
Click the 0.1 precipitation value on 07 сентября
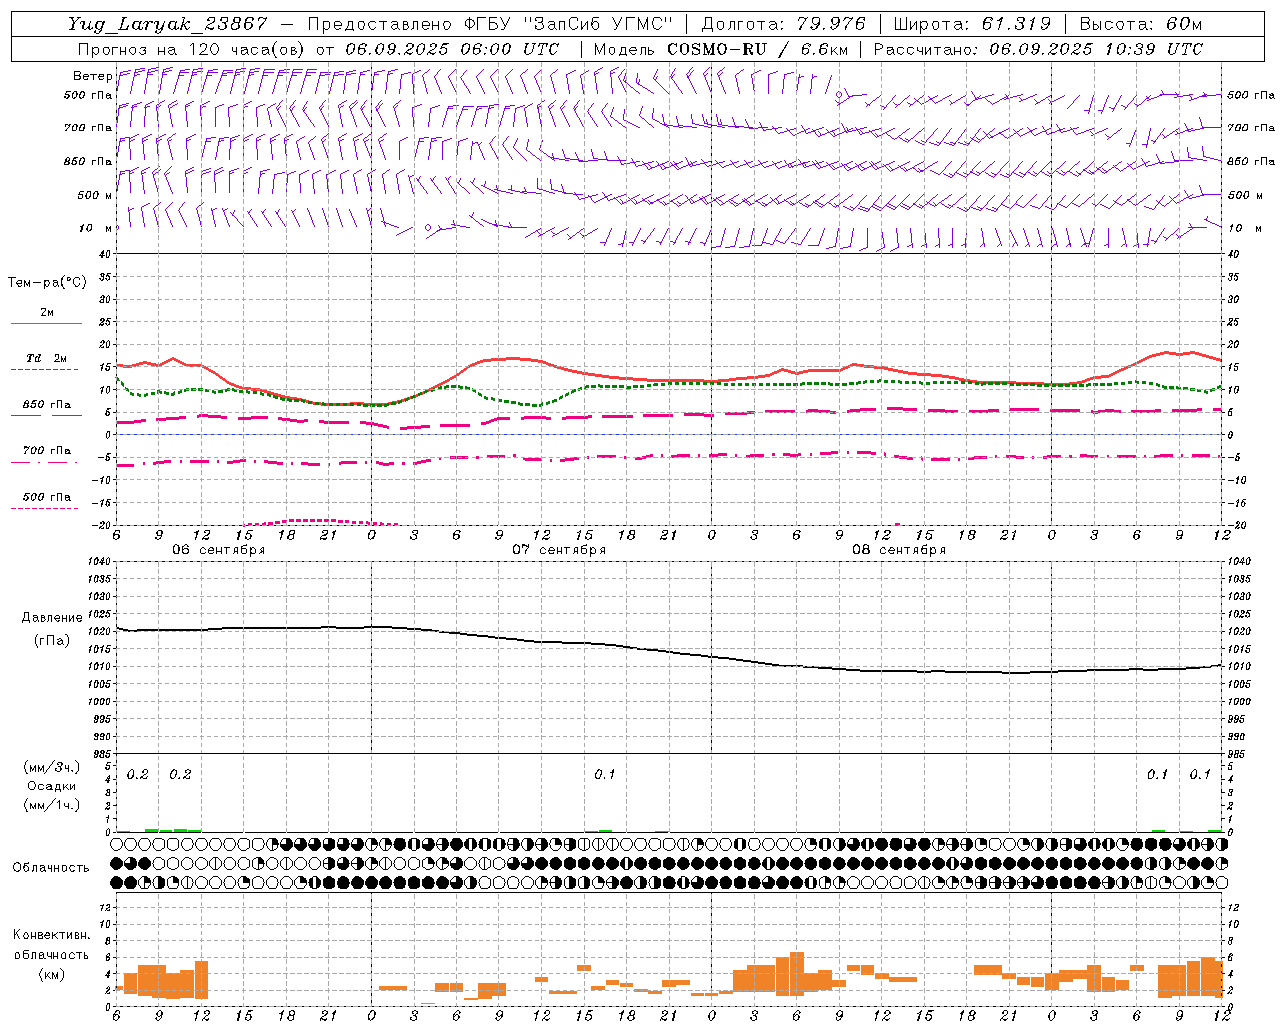(x=605, y=775)
